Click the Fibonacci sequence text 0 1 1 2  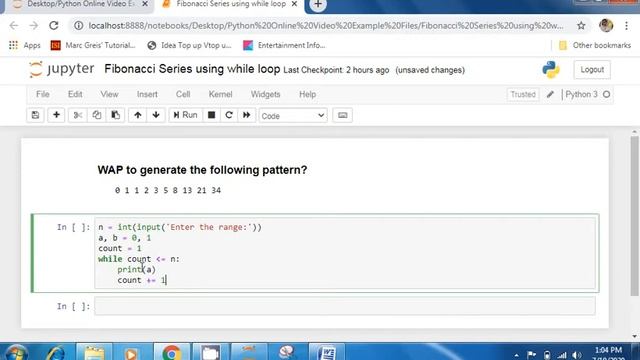click(x=168, y=190)
